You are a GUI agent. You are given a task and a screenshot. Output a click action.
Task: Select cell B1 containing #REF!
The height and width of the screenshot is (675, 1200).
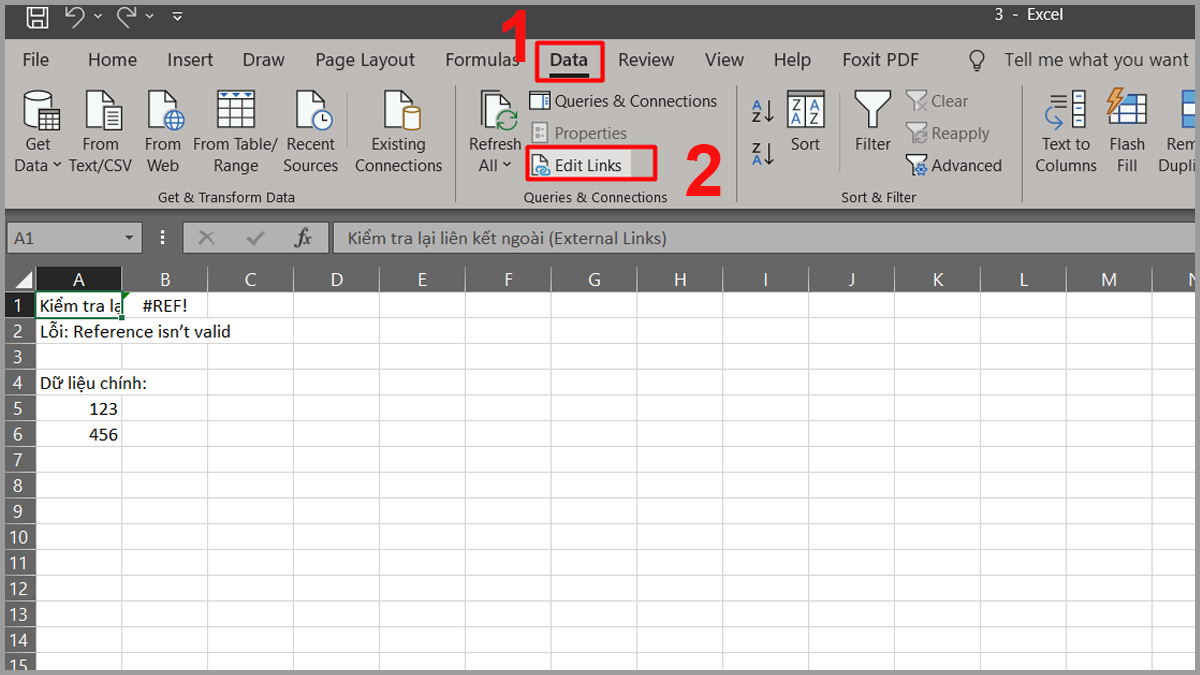click(x=165, y=305)
